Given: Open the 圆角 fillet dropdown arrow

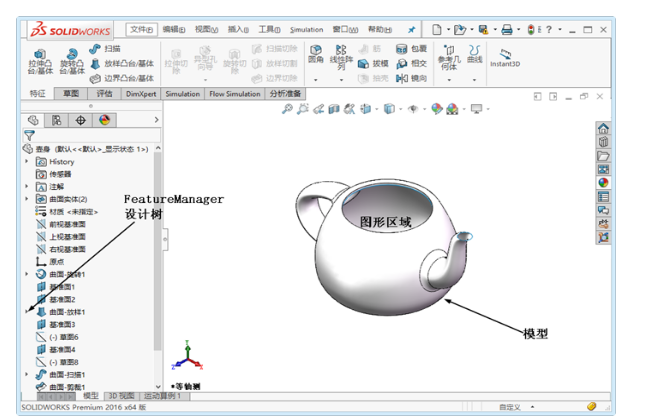Looking at the screenshot, I should (x=316, y=80).
